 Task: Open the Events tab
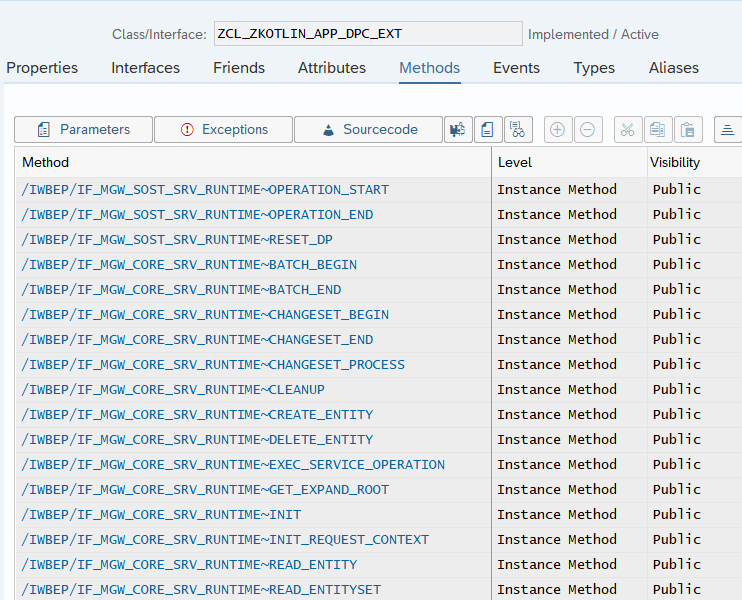516,68
